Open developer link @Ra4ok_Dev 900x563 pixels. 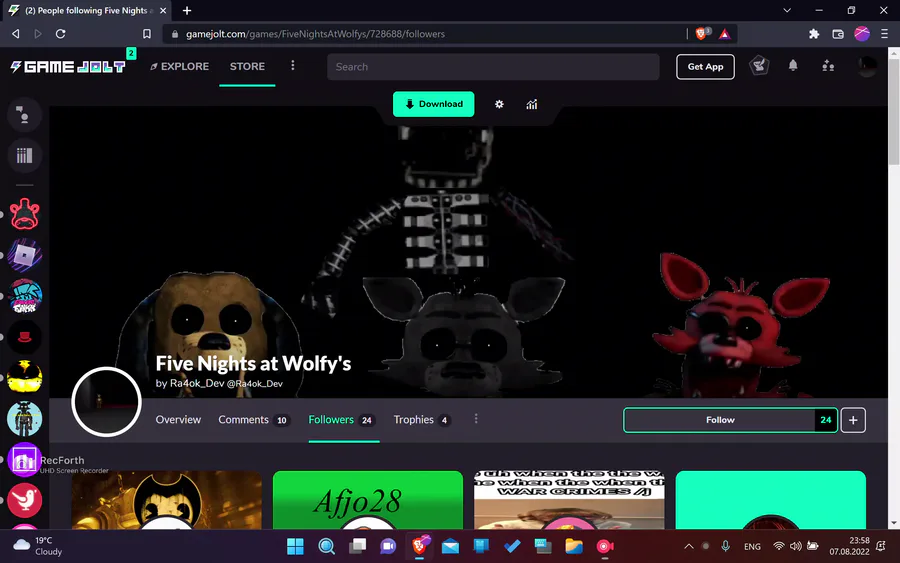click(255, 384)
